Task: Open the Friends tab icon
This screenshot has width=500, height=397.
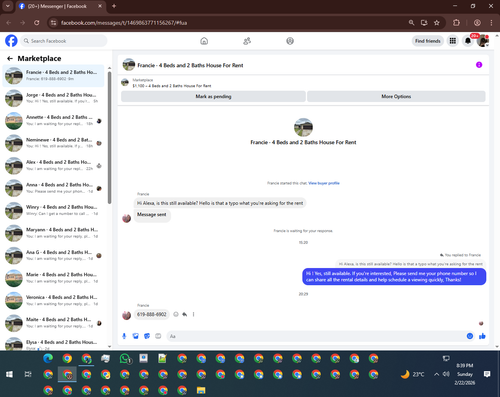Action: tap(247, 41)
